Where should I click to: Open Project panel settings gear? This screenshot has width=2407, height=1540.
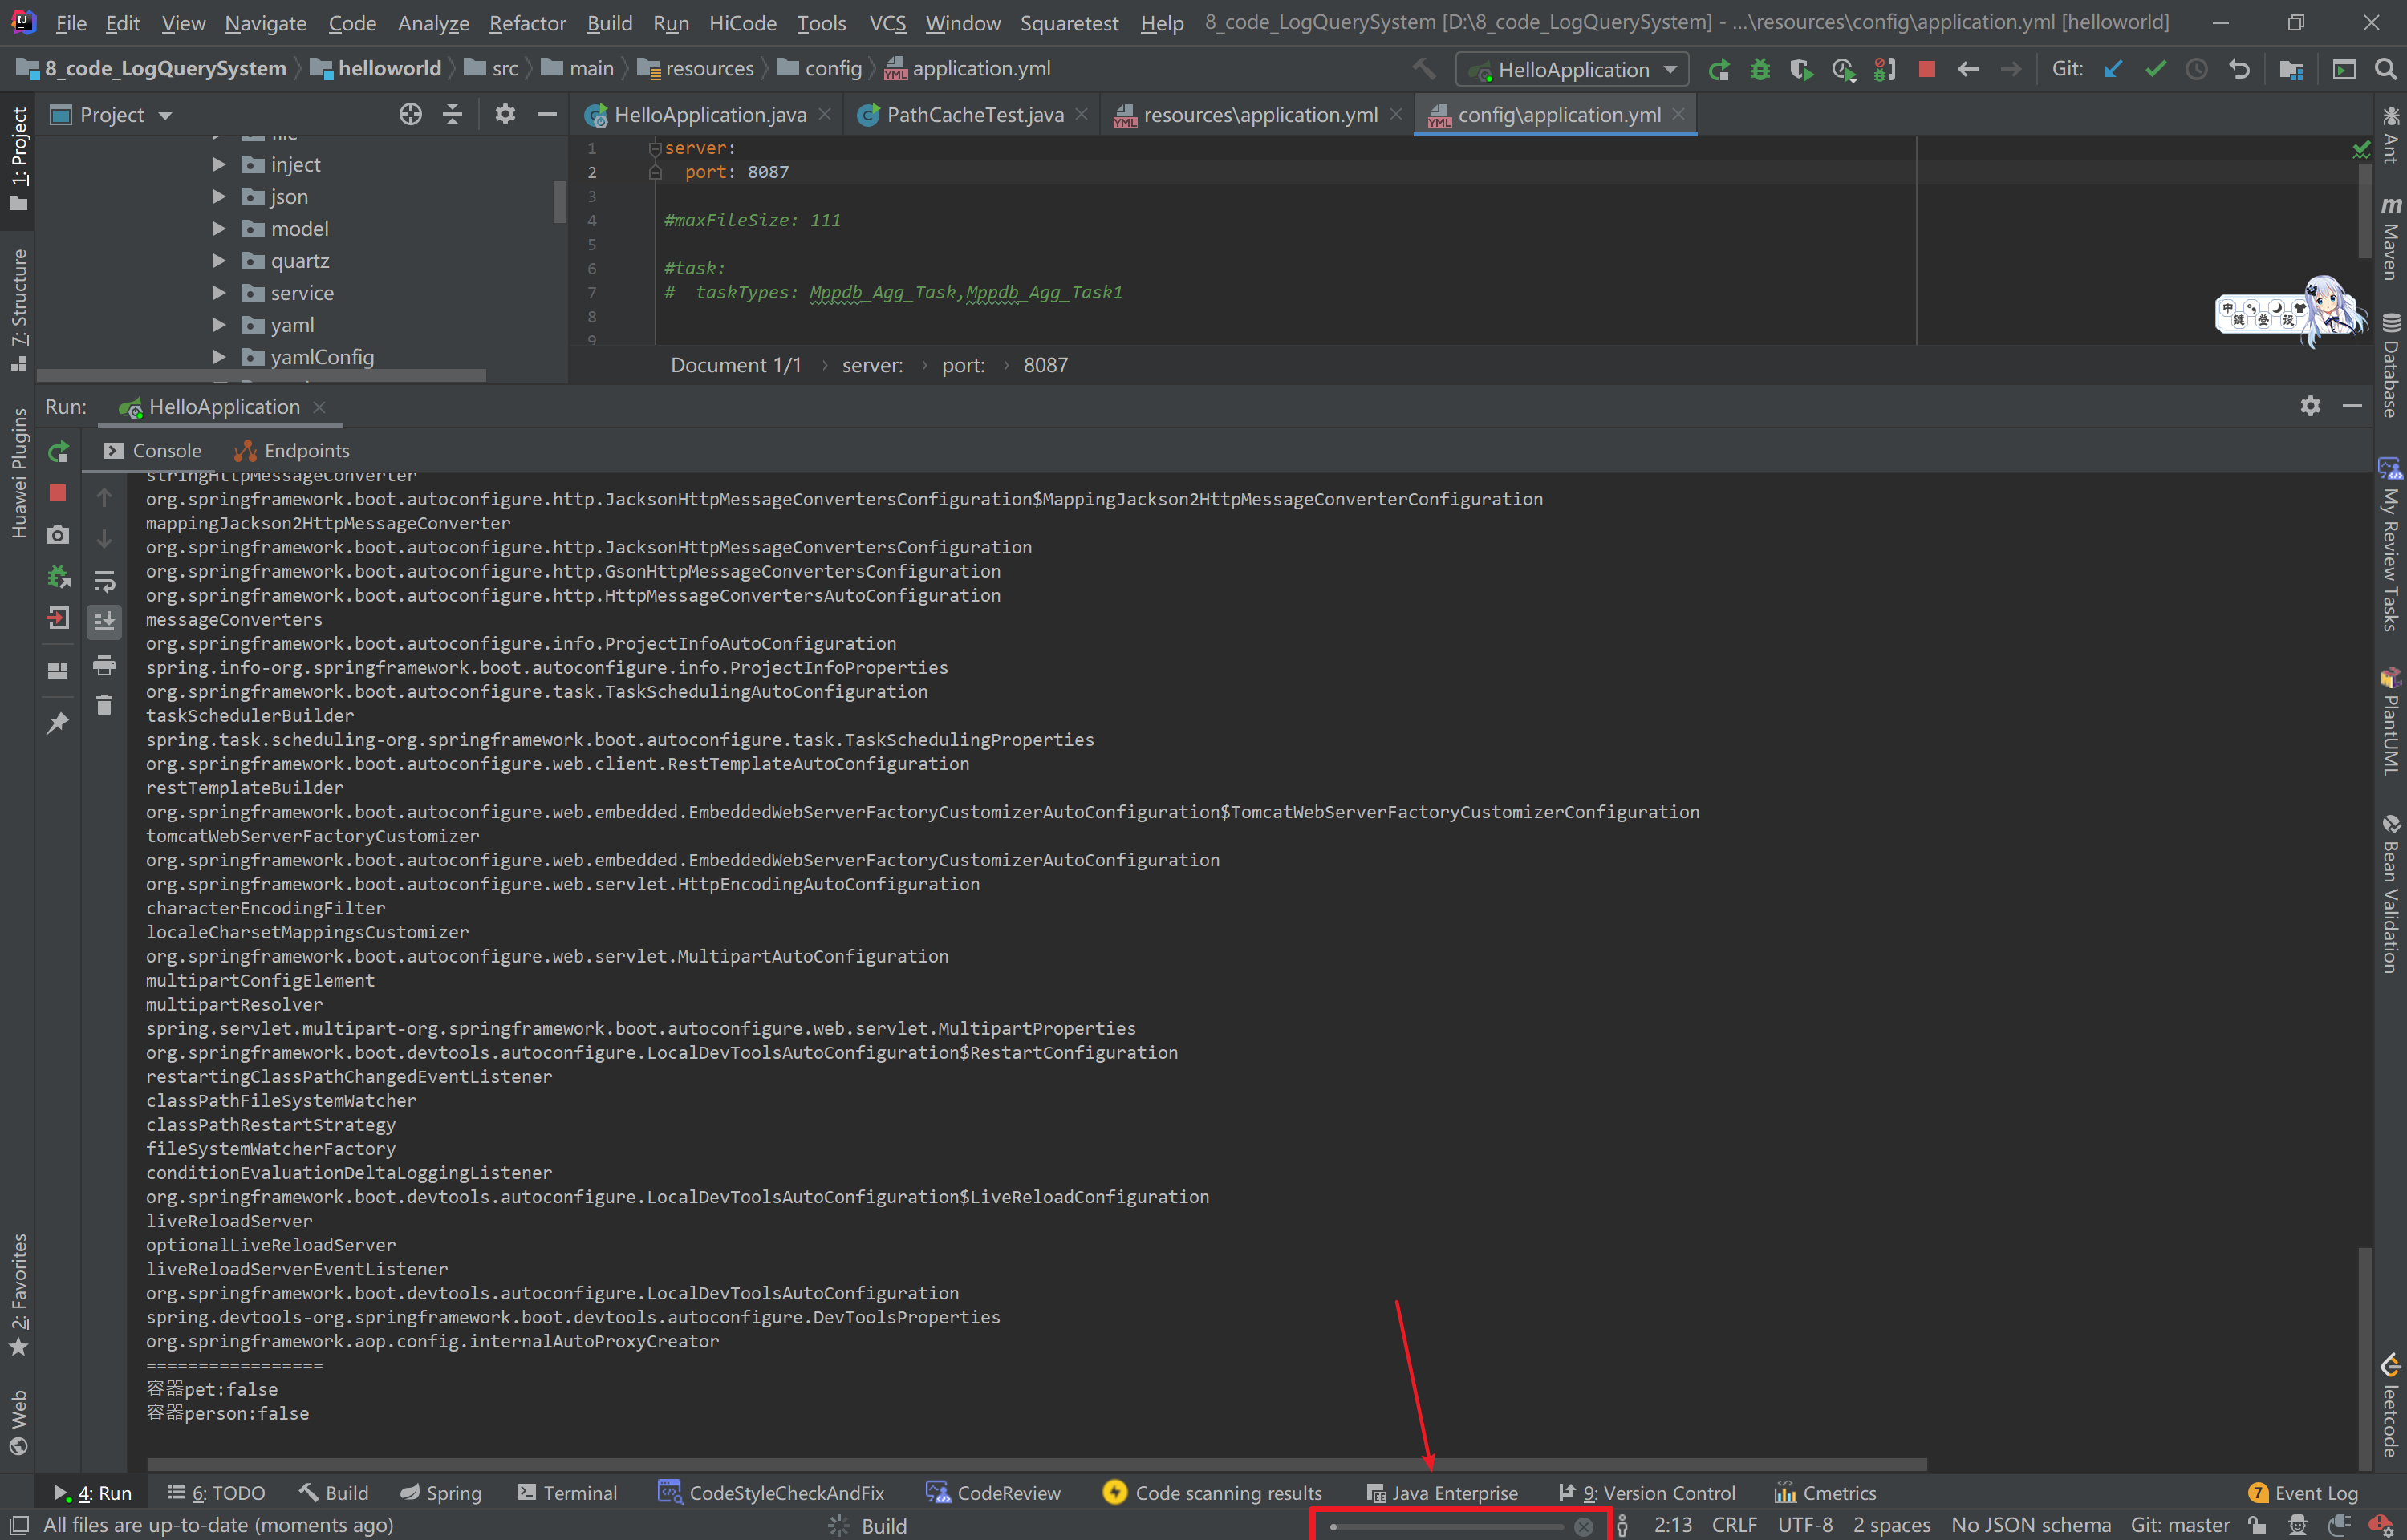pyautogui.click(x=505, y=115)
